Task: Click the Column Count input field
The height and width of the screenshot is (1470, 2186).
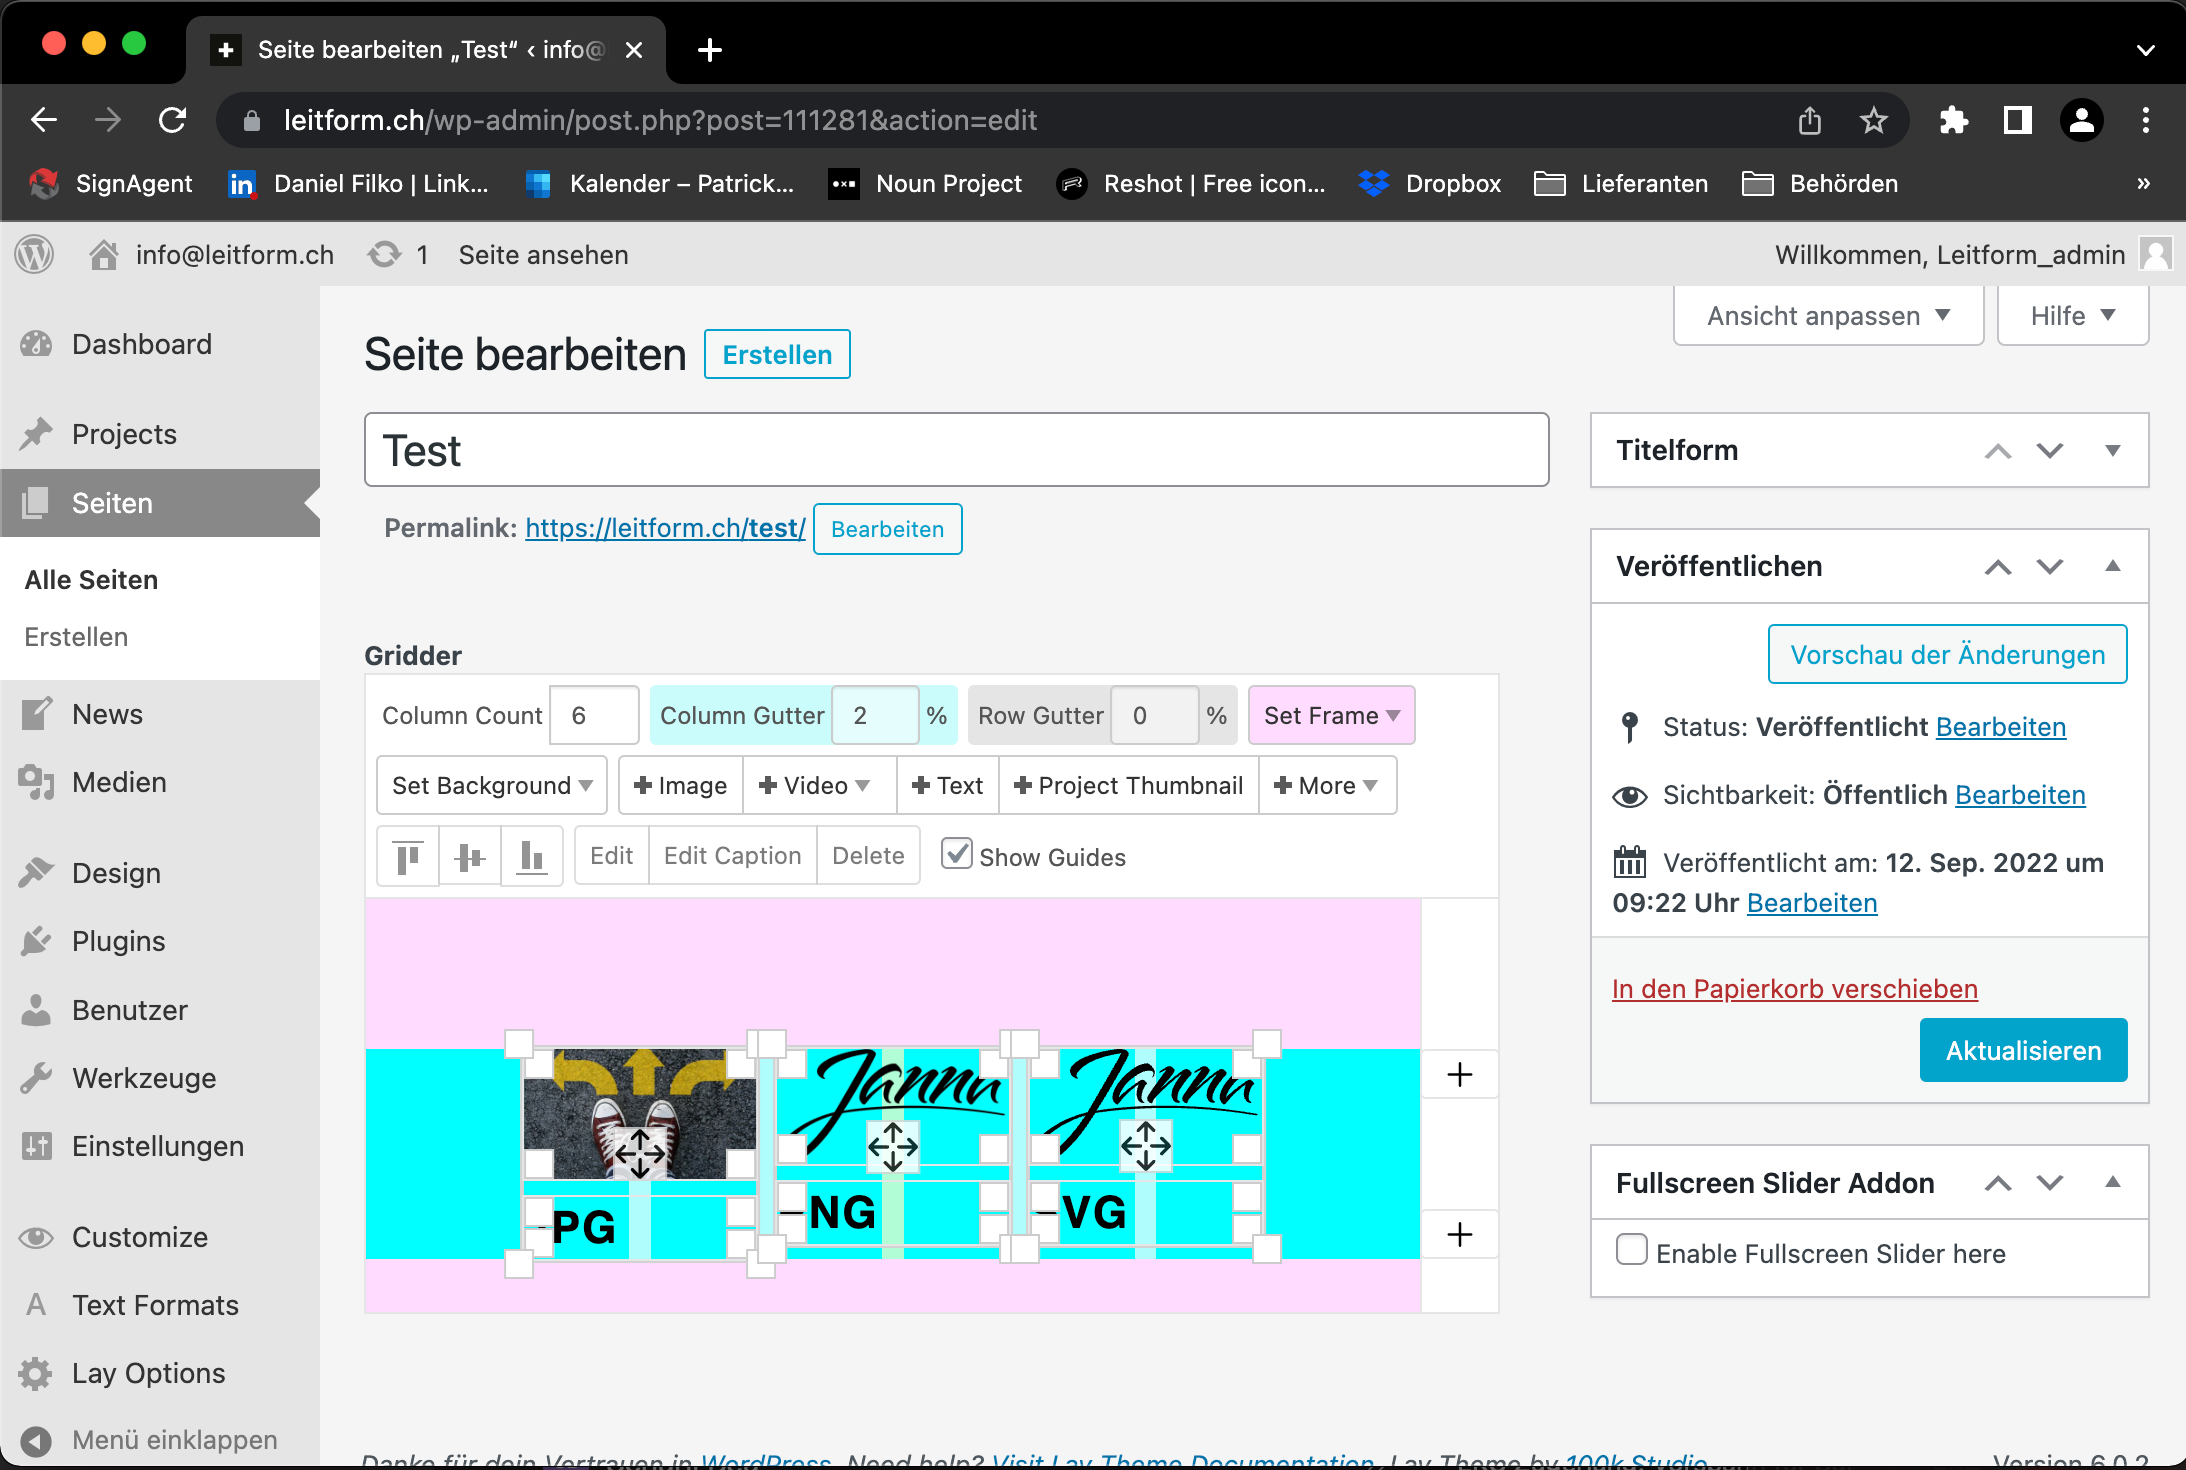Action: [x=593, y=715]
